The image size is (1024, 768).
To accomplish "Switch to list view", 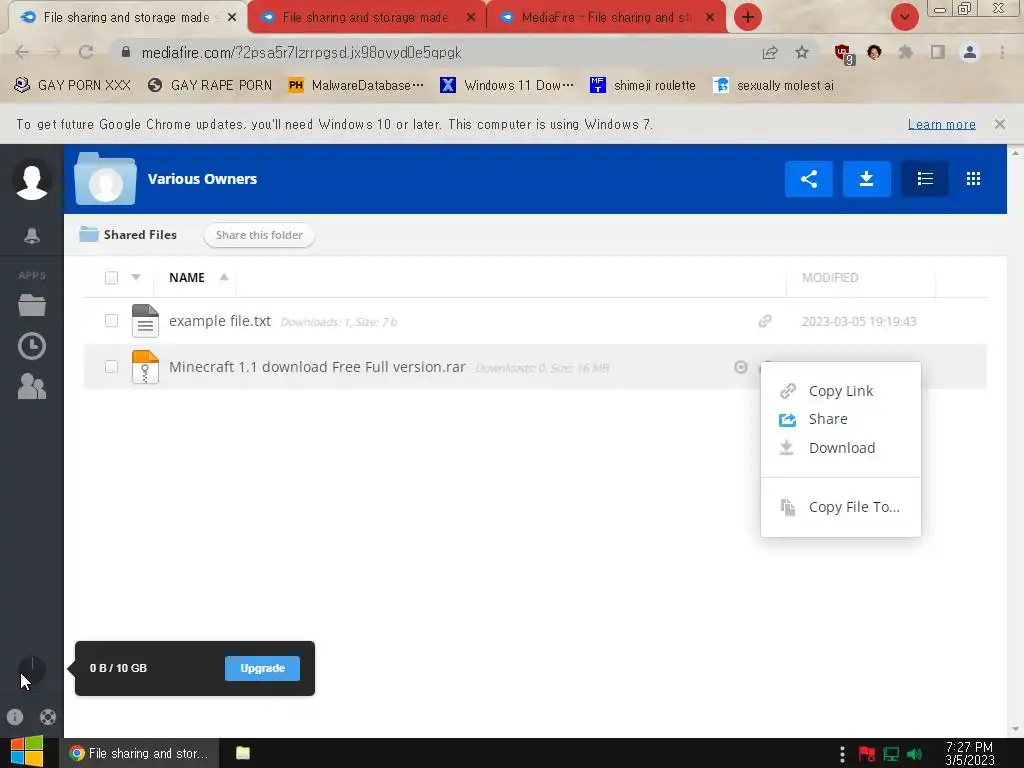I will coord(925,179).
